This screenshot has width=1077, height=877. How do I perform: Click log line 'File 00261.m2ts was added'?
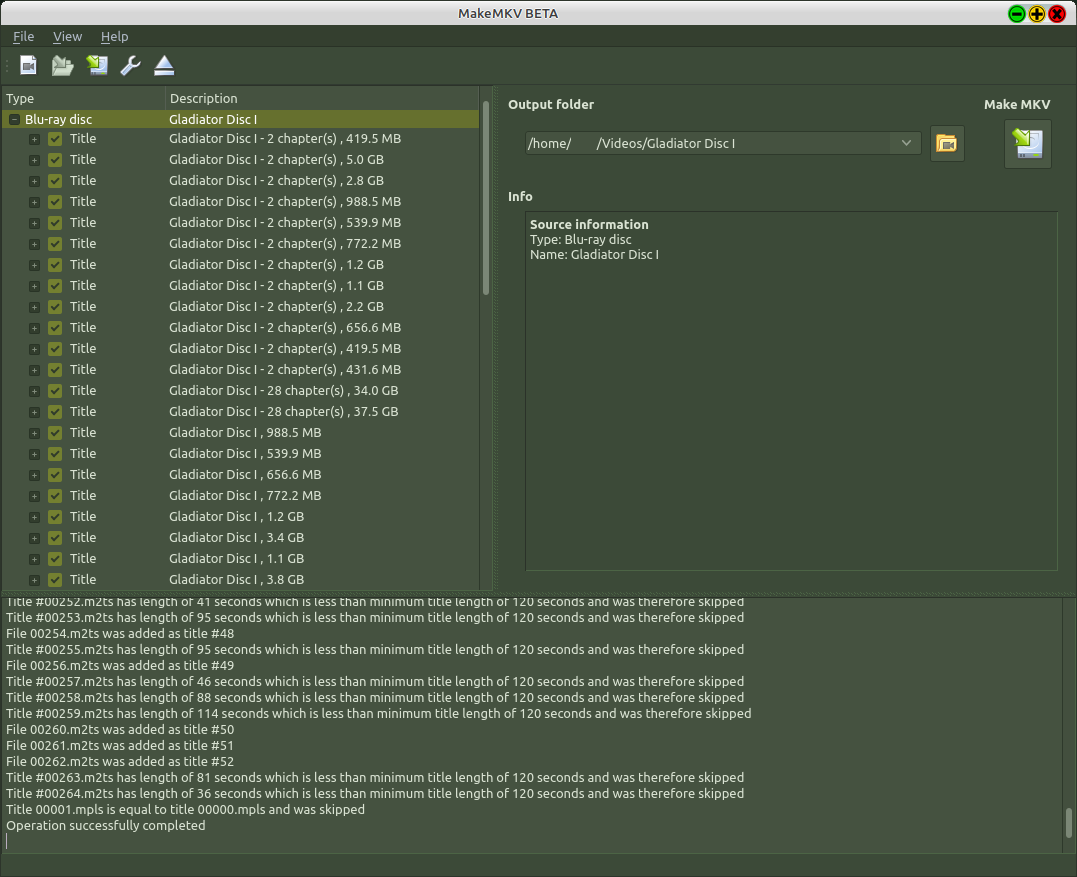tap(120, 745)
